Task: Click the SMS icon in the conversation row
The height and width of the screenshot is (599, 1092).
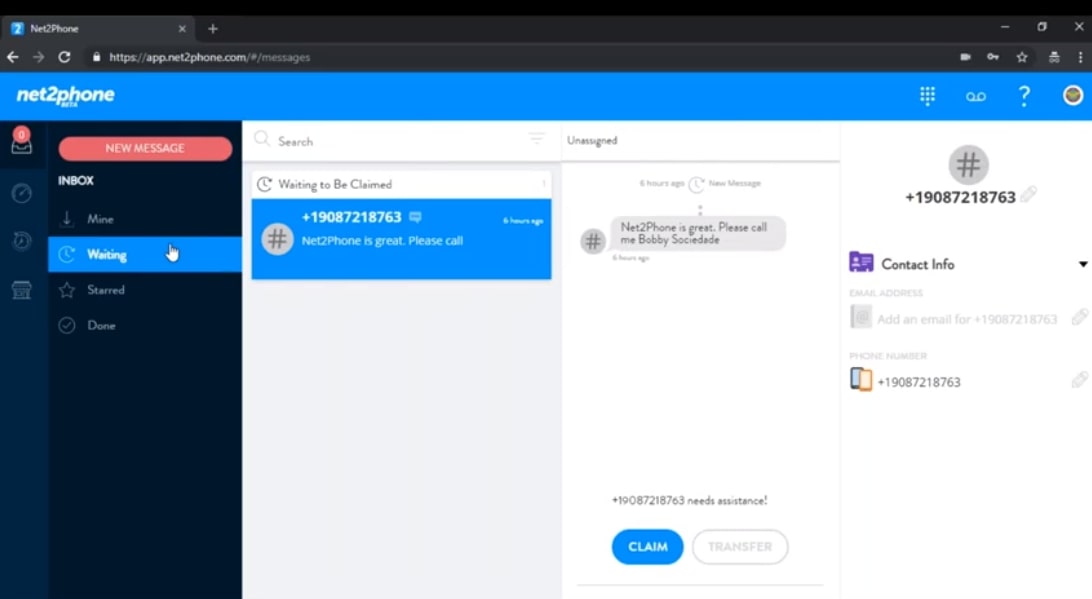Action: pyautogui.click(x=415, y=217)
